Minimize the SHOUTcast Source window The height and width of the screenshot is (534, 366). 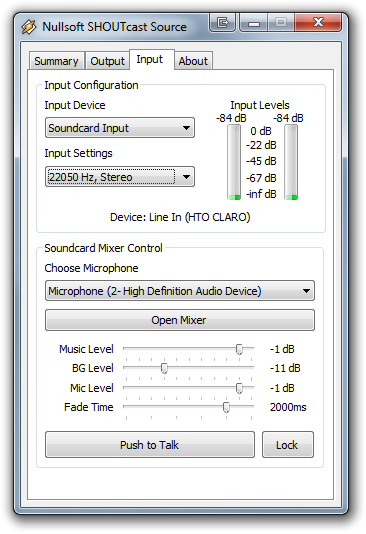tap(254, 23)
